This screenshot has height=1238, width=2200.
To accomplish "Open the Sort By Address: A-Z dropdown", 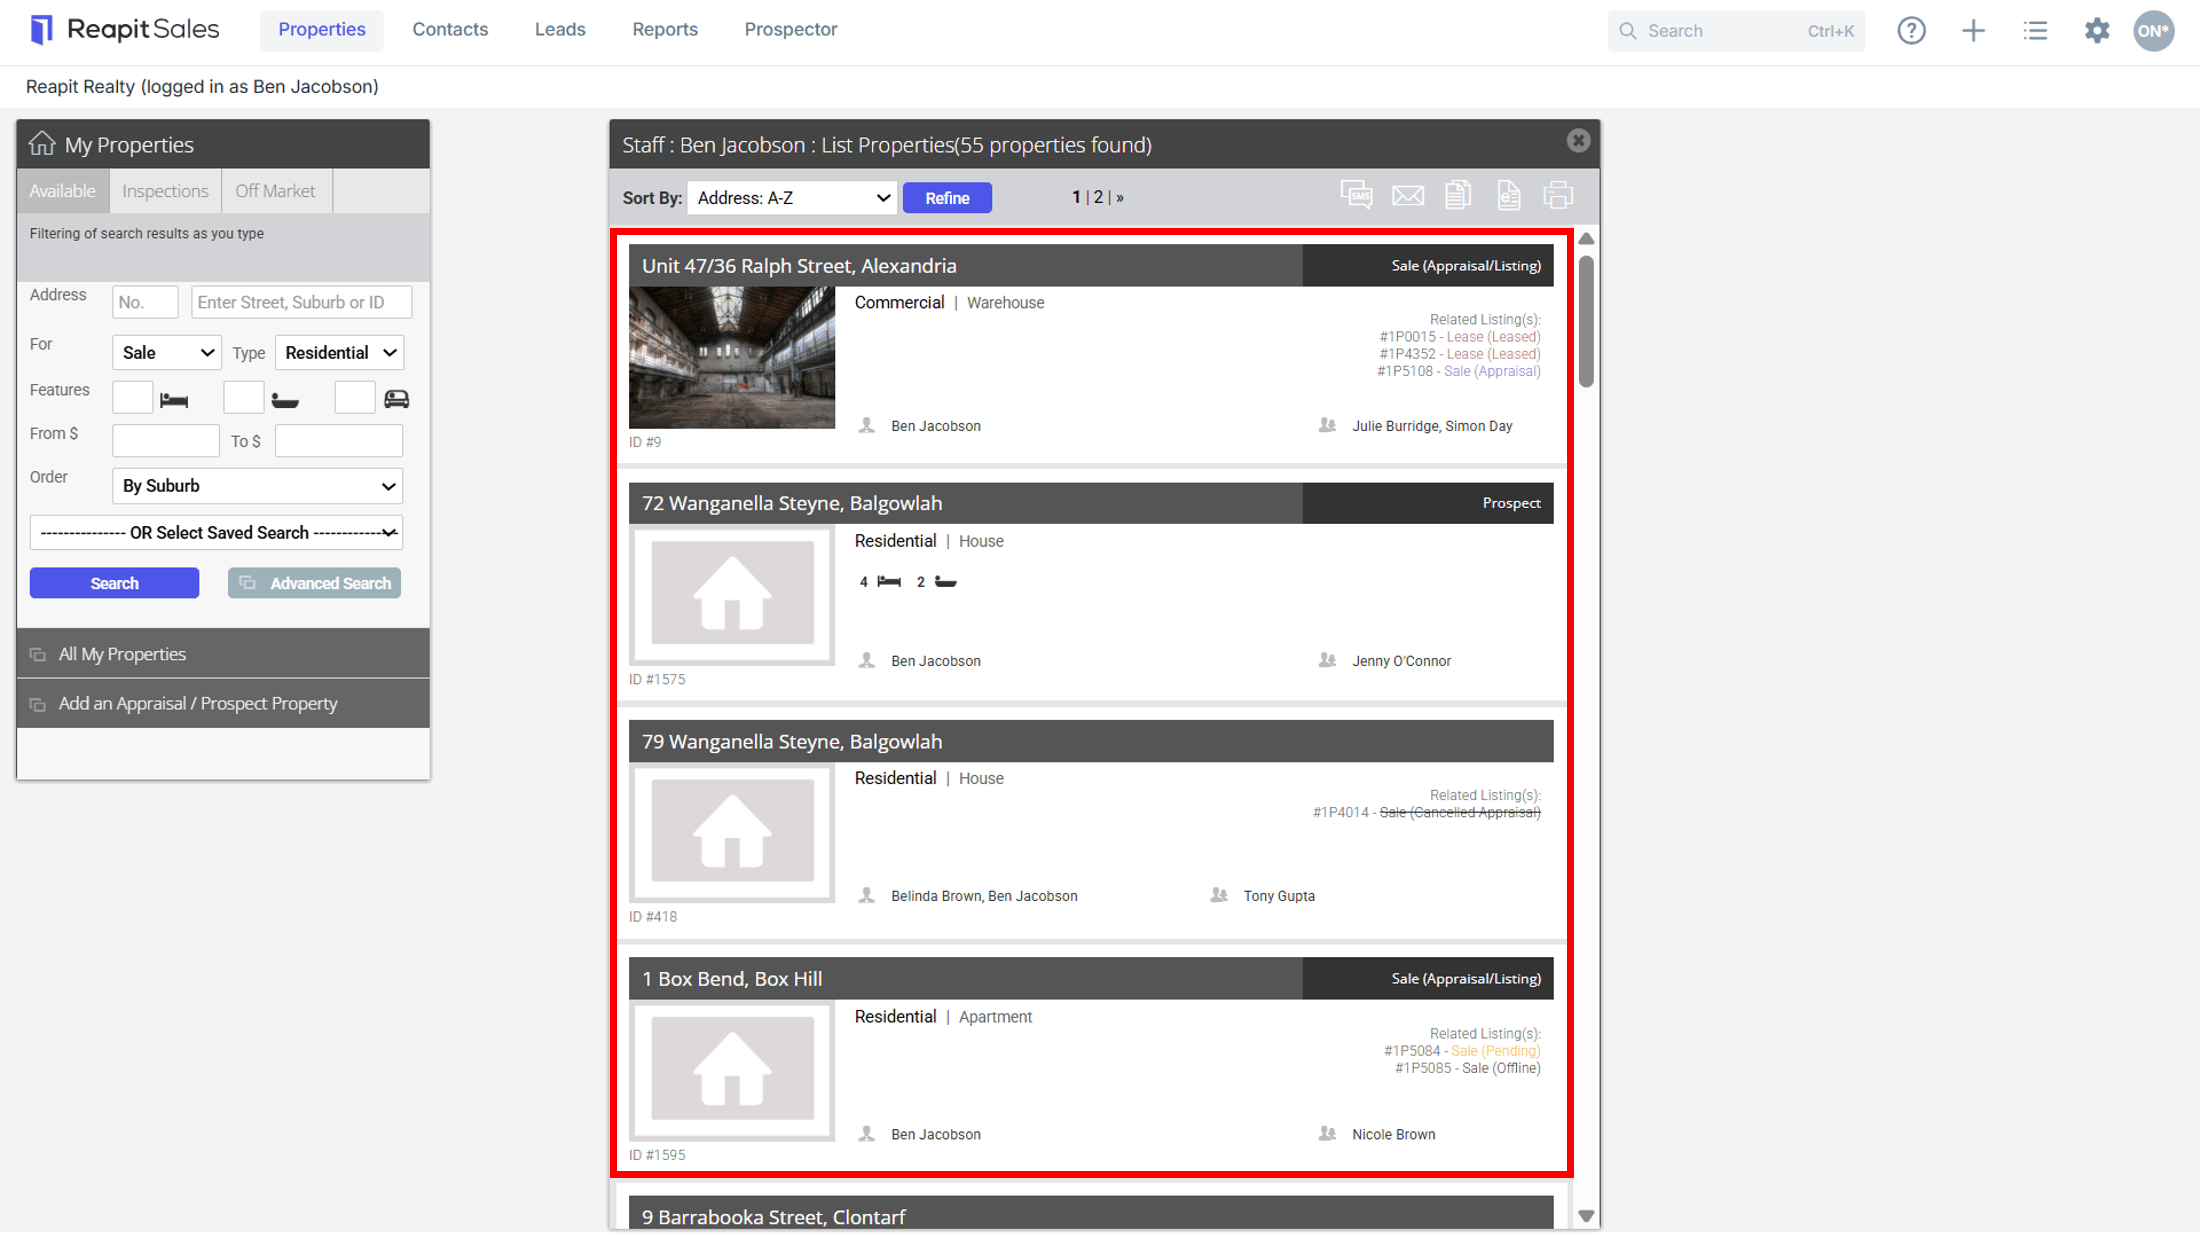I will click(791, 198).
